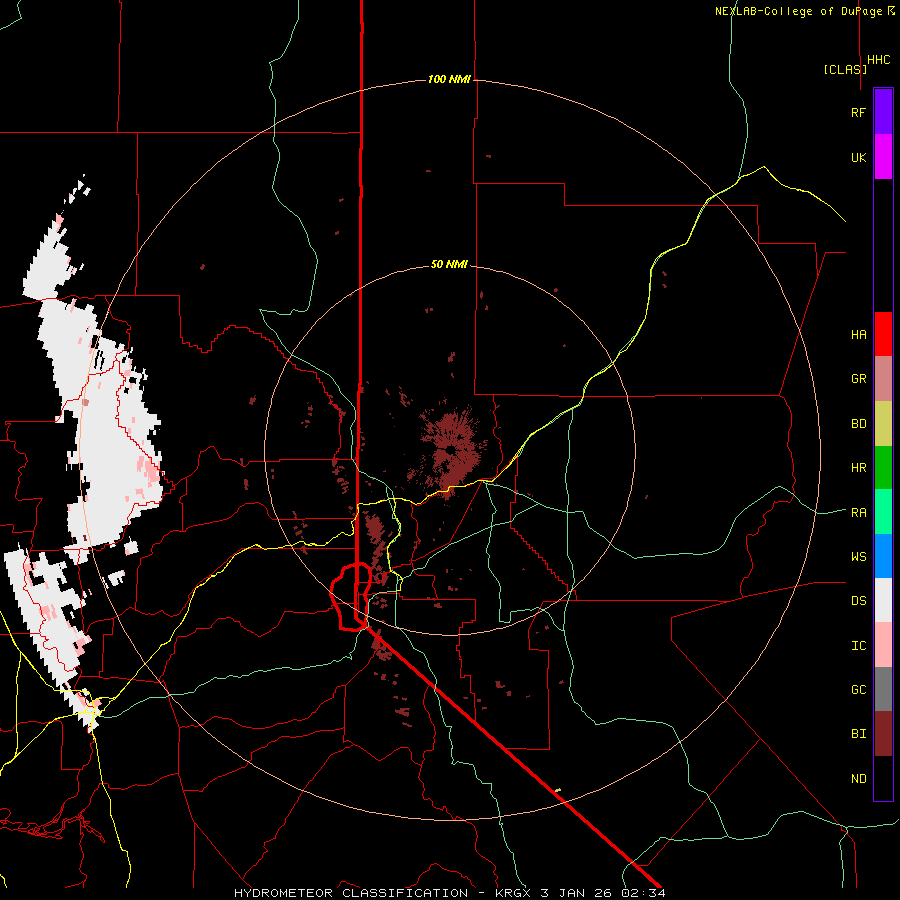900x900 pixels.
Task: Click the GR legend label
Action: (858, 379)
